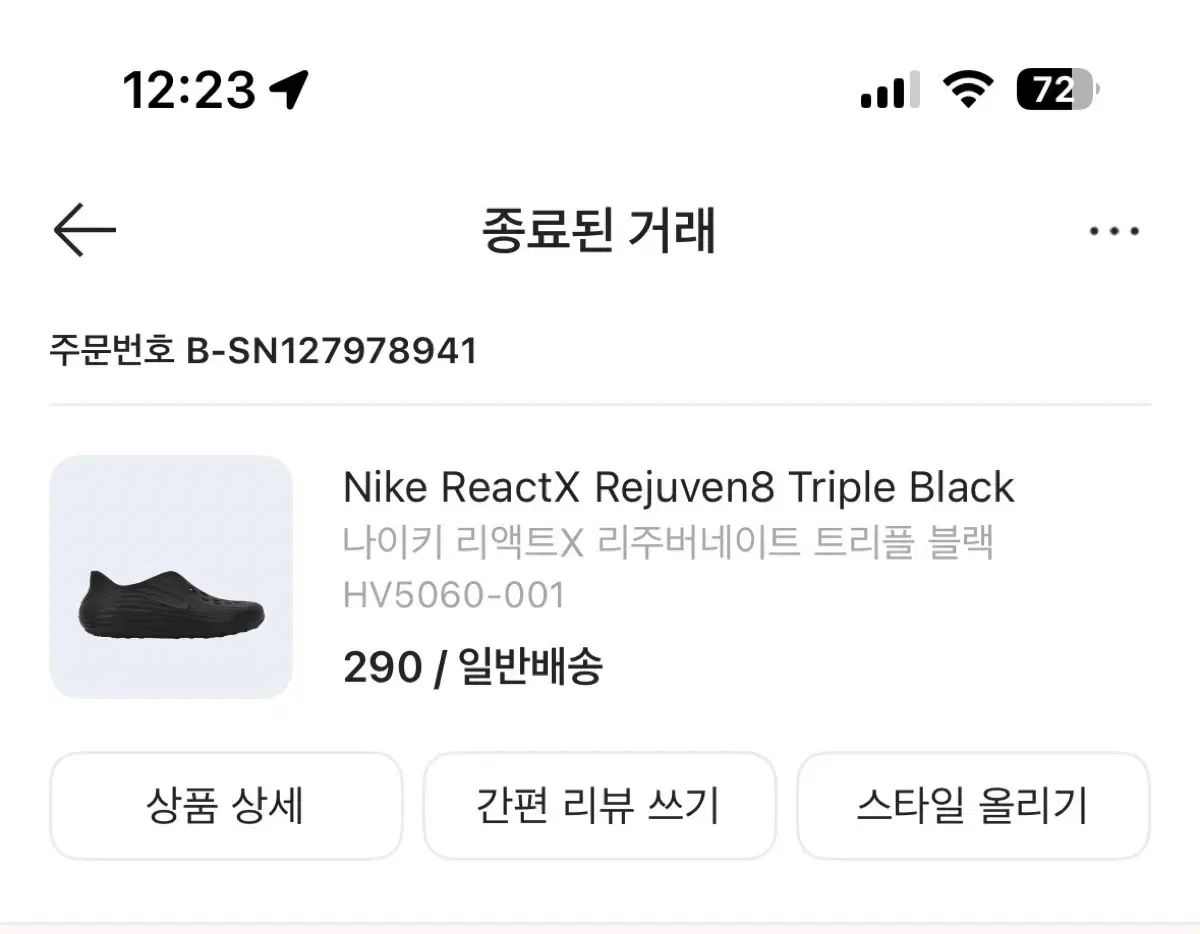Tap the size 290 text
The width and height of the screenshot is (1200, 934).
pyautogui.click(x=382, y=667)
